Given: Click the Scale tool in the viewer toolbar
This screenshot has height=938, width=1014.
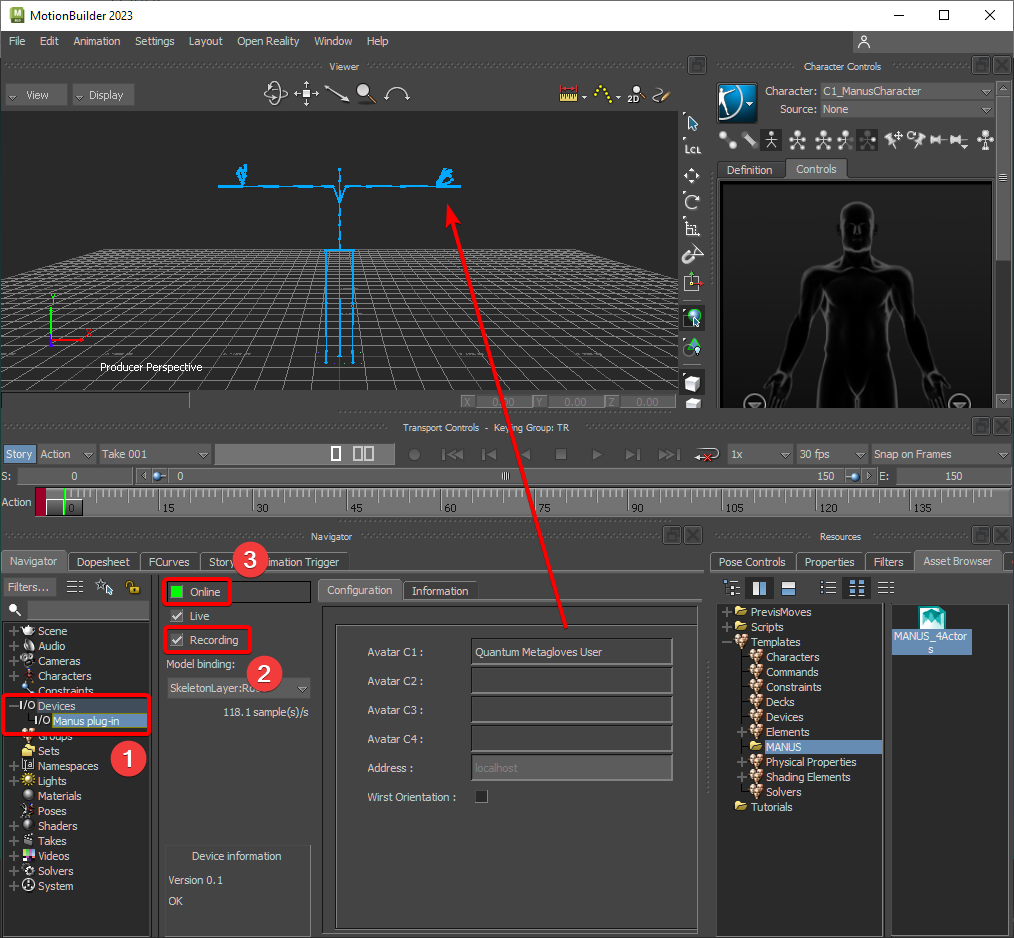Looking at the screenshot, I should click(692, 228).
